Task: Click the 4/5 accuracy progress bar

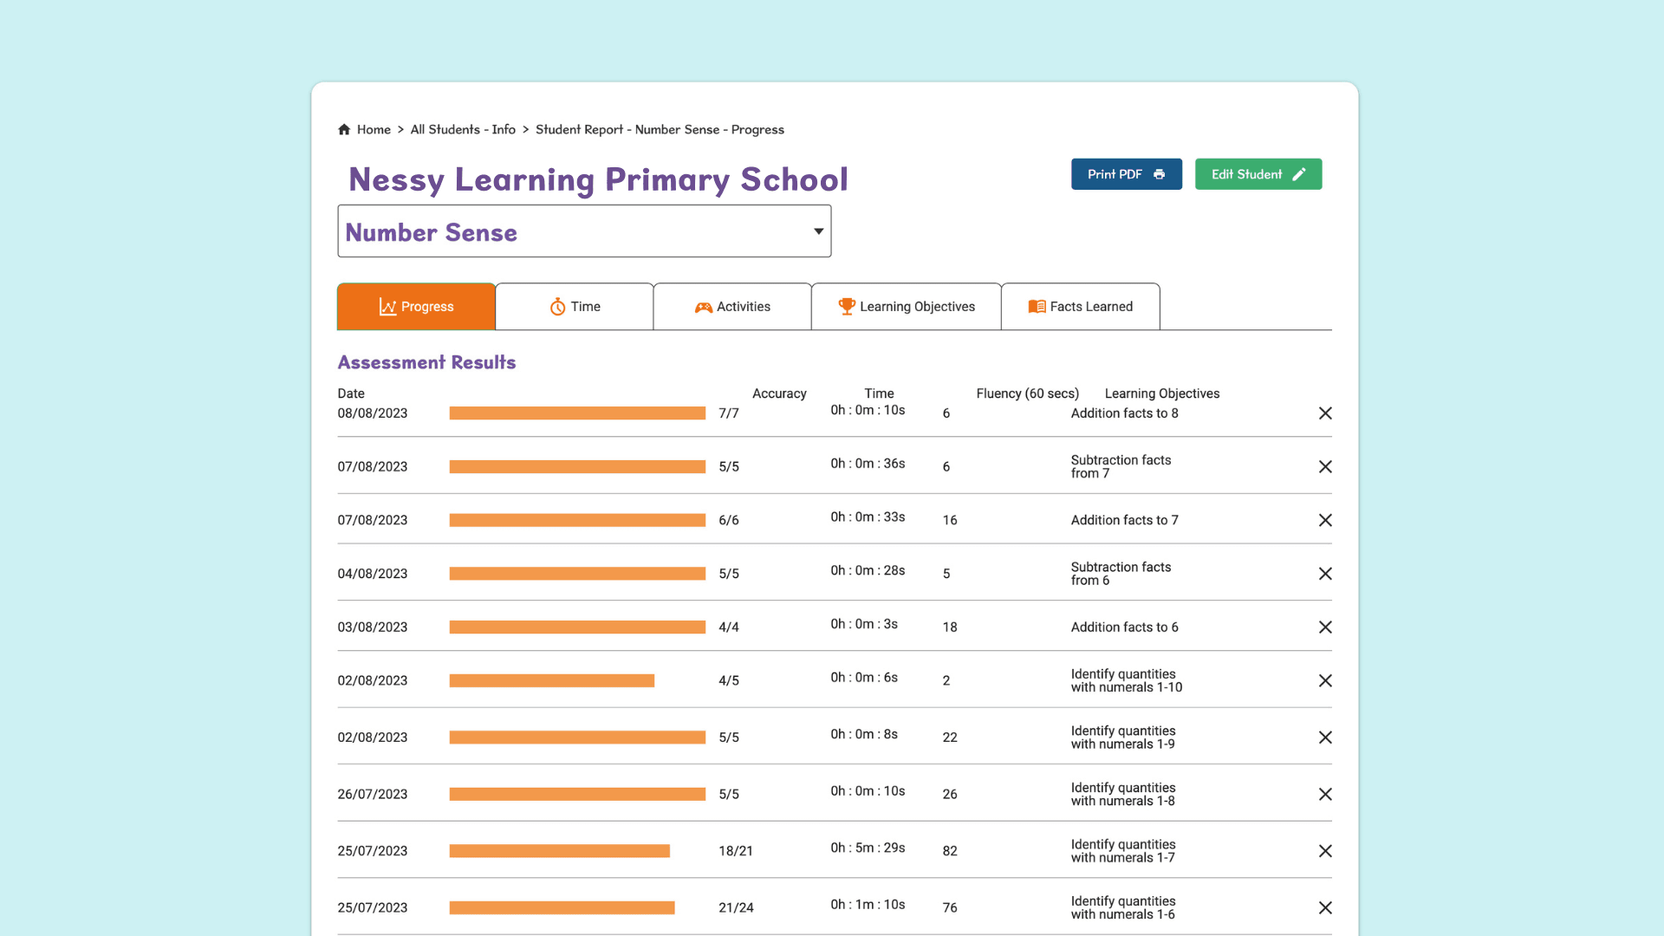Action: pos(552,681)
